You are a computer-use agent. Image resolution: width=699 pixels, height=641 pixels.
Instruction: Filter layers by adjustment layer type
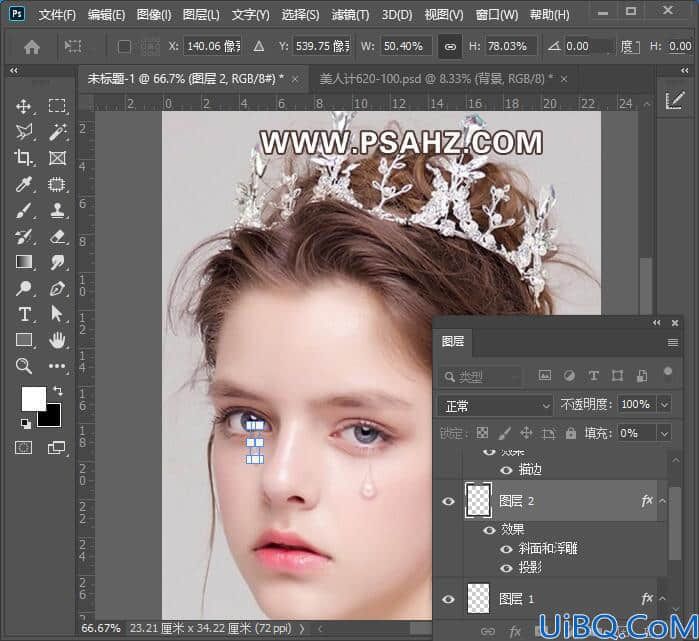[569, 376]
